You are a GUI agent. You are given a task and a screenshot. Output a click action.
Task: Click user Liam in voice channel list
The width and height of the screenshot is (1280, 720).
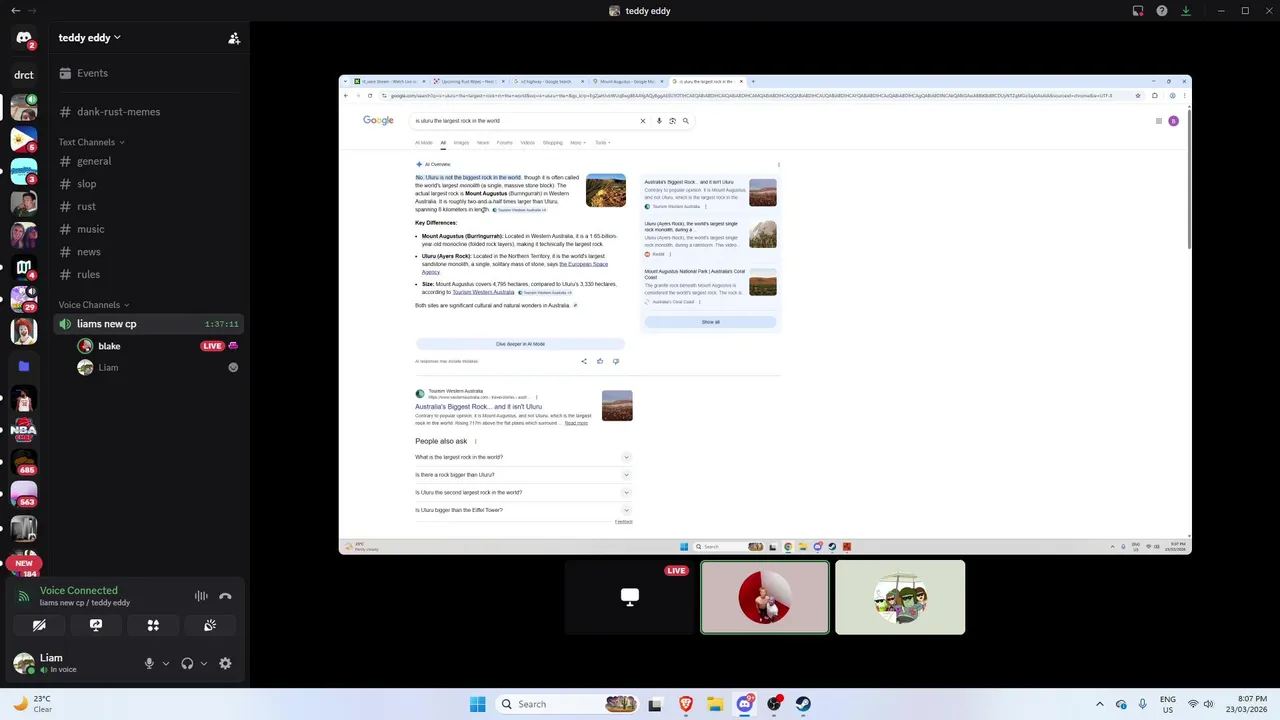pyautogui.click(x=108, y=367)
